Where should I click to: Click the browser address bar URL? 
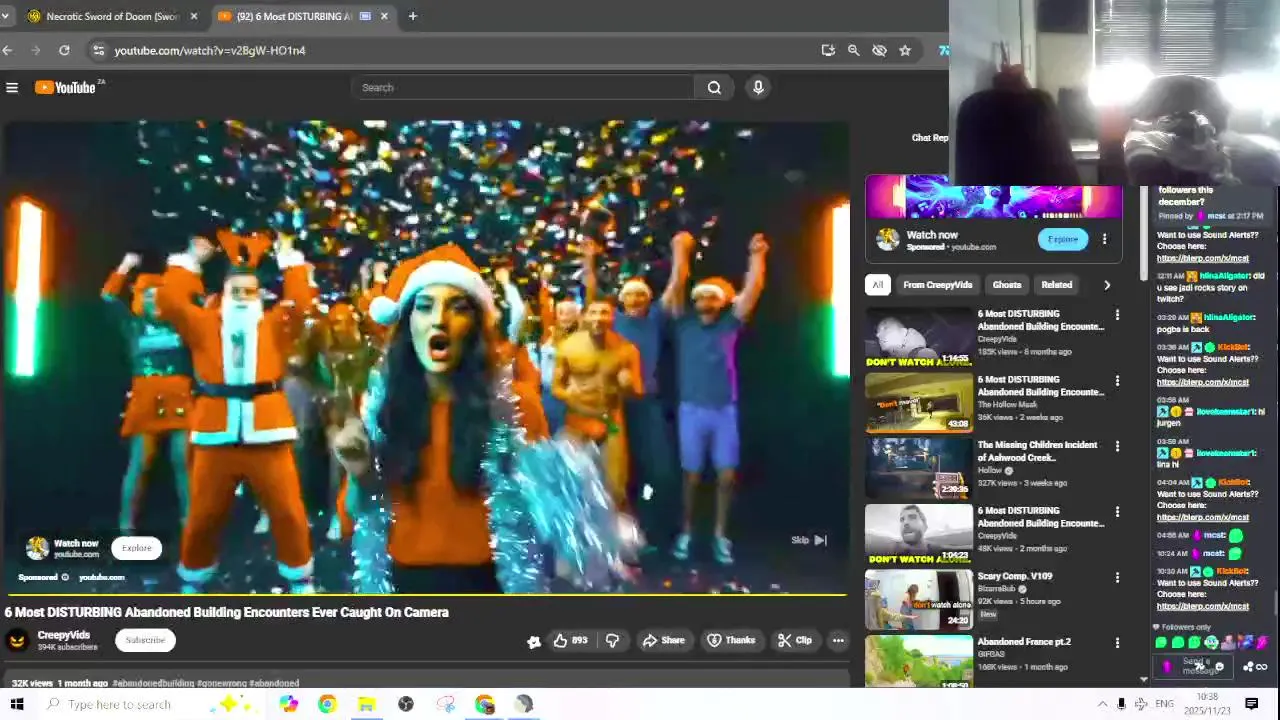point(210,50)
